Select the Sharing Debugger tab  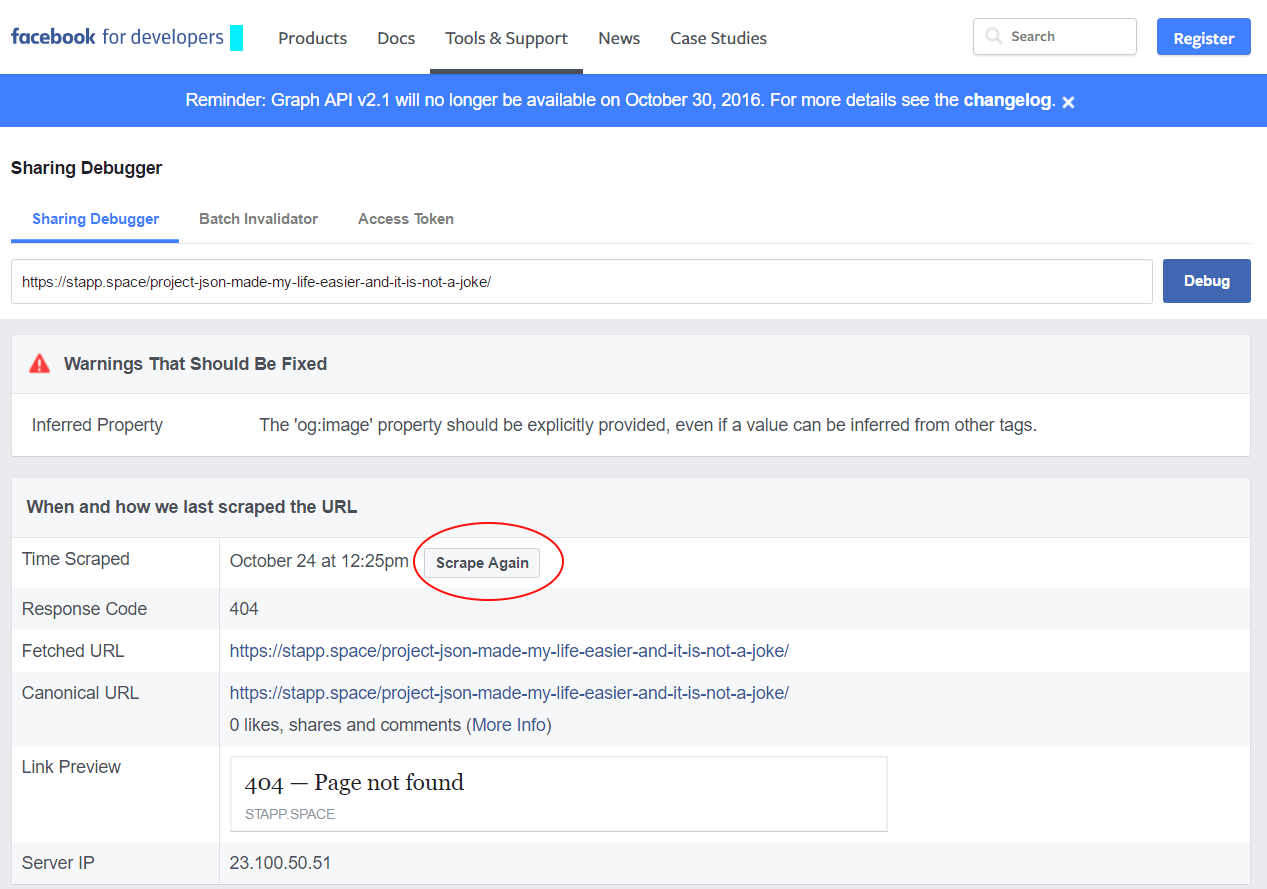95,219
